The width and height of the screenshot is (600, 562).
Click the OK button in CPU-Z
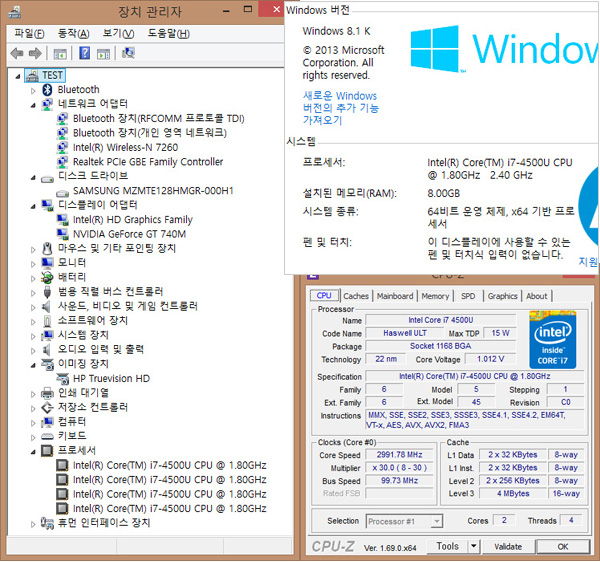562,546
